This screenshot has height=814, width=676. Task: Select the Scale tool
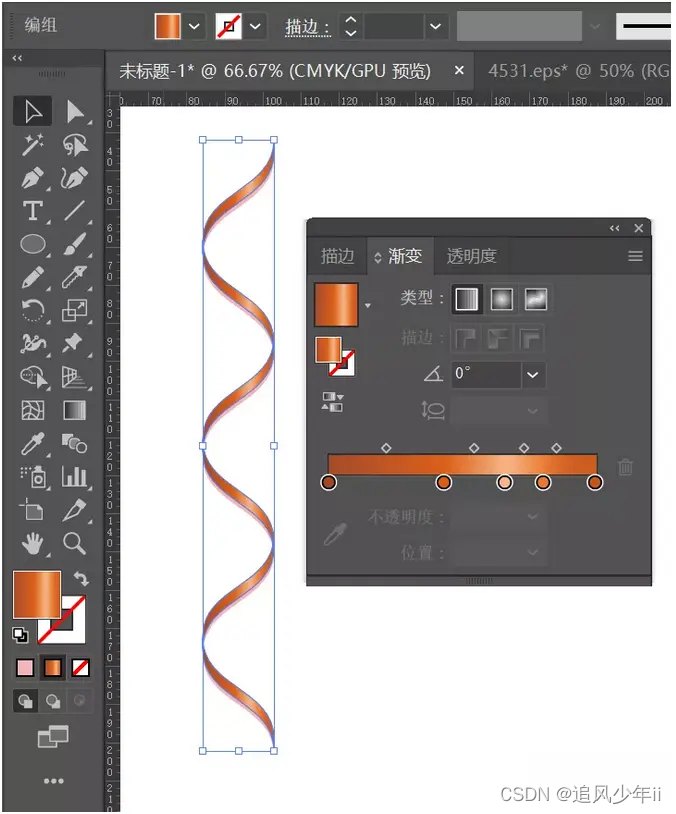pyautogui.click(x=75, y=310)
